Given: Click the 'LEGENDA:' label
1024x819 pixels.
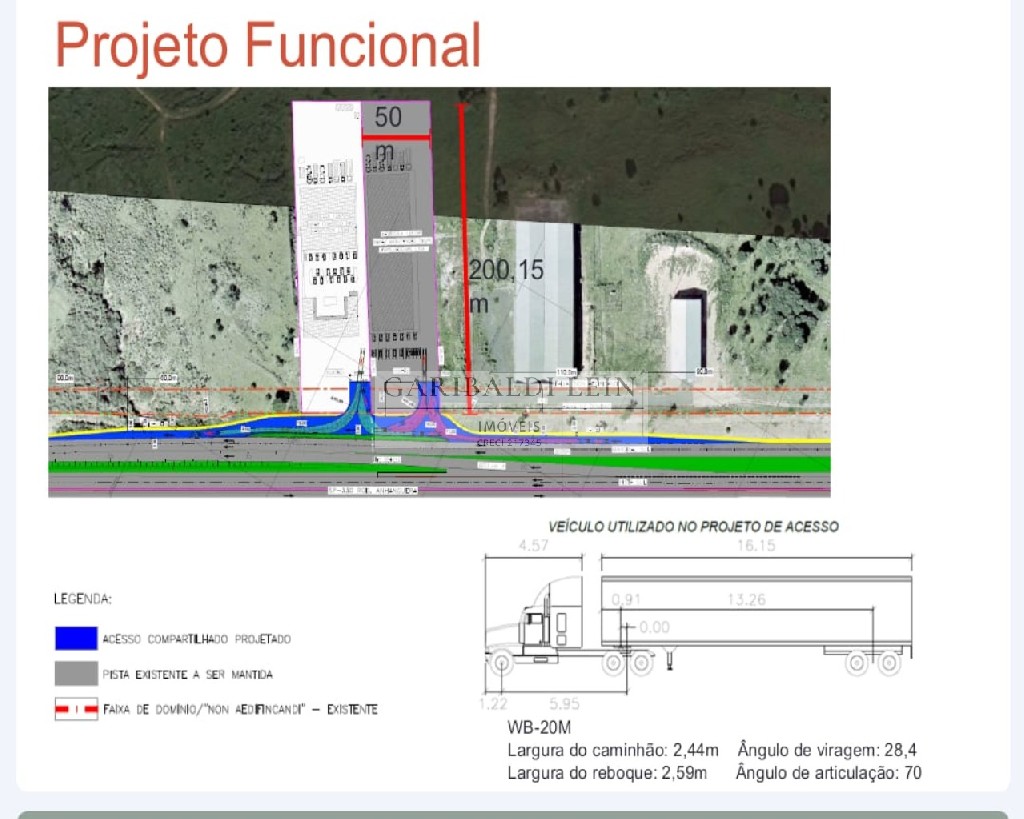Looking at the screenshot, I should [x=82, y=599].
